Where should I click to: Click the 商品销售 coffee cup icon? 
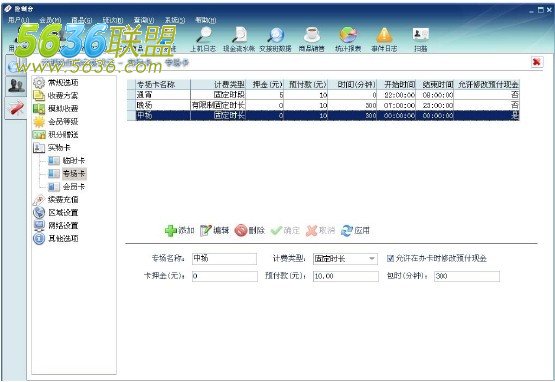pyautogui.click(x=311, y=35)
